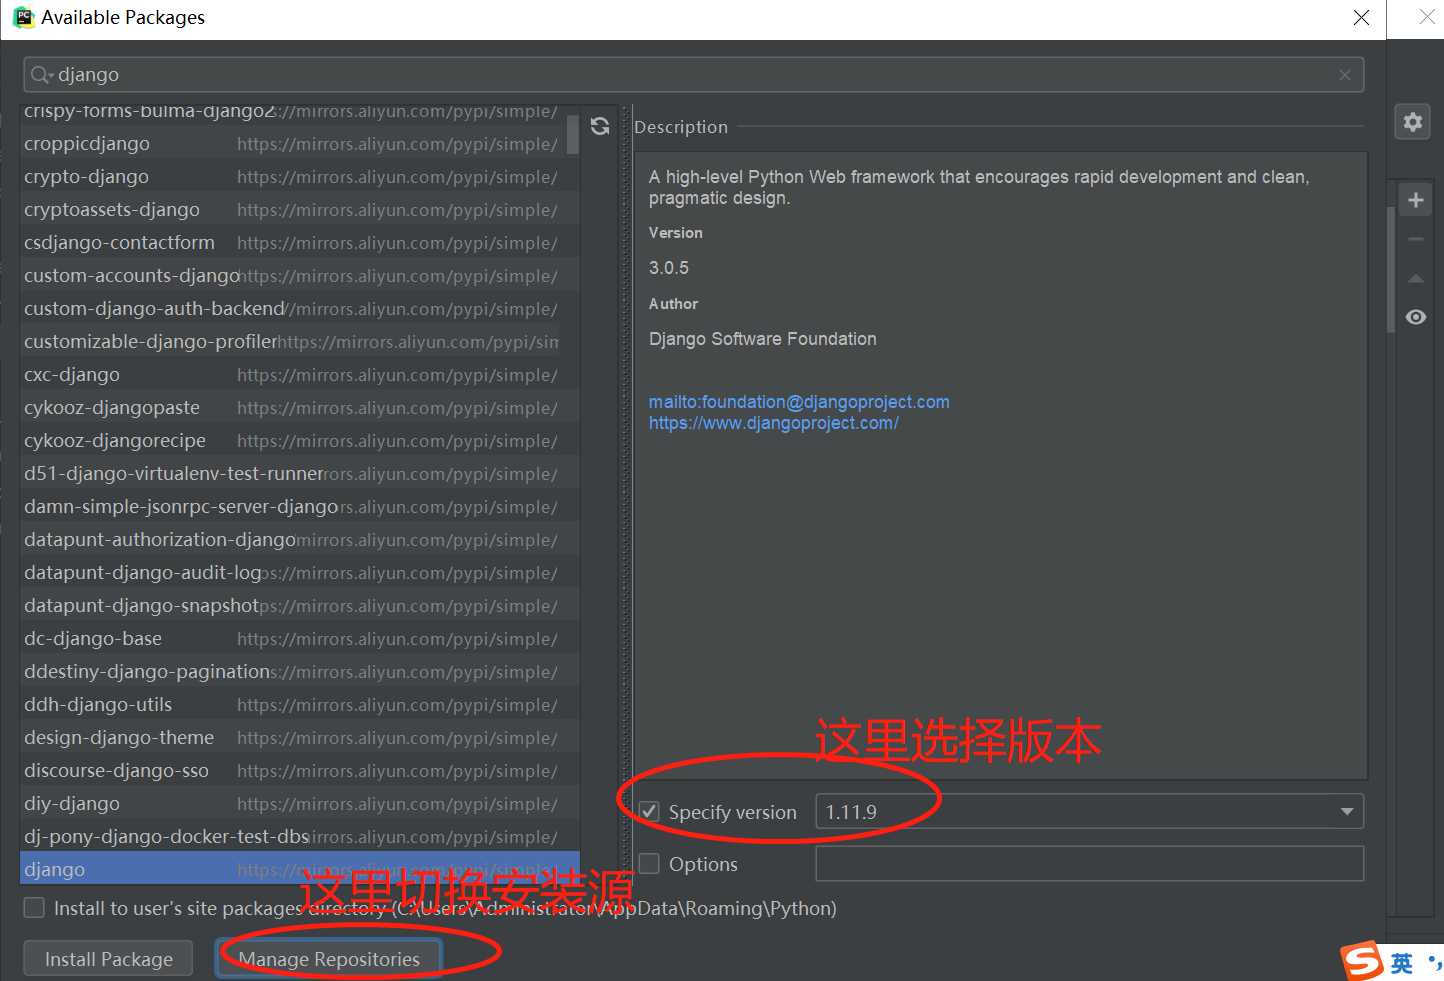This screenshot has height=981, width=1444.
Task: Select the ddh-django-utils package
Action: [x=300, y=704]
